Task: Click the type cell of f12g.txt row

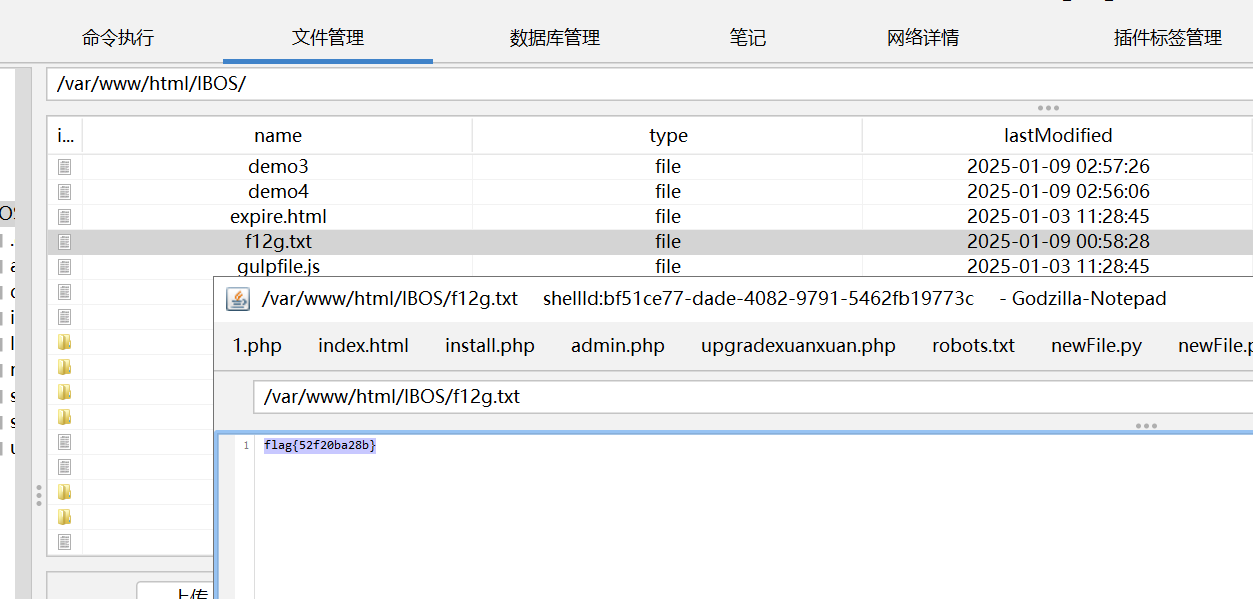Action: pos(668,241)
